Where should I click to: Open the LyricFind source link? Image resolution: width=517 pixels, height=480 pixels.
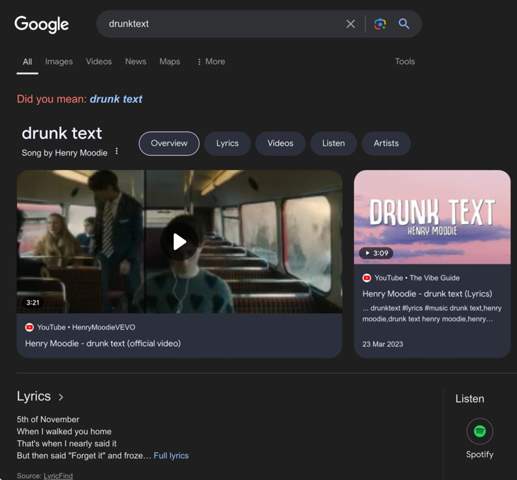[x=58, y=476]
